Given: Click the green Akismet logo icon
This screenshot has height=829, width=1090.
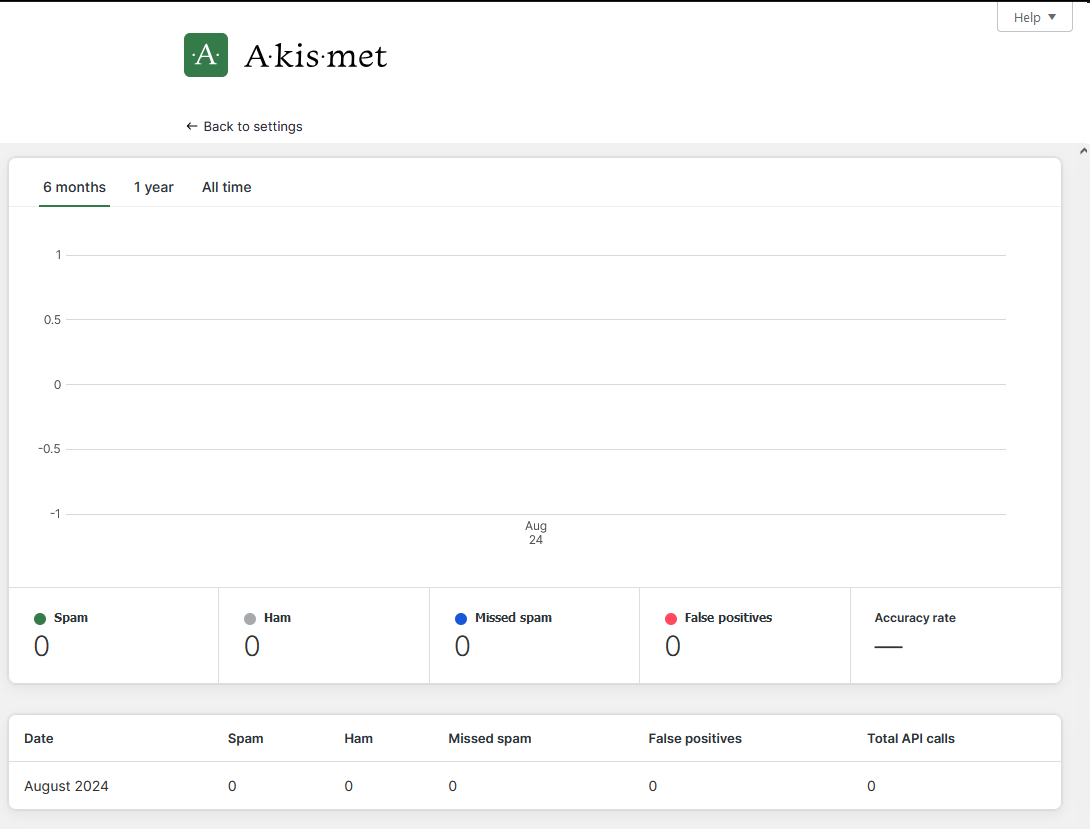Looking at the screenshot, I should click(x=205, y=55).
